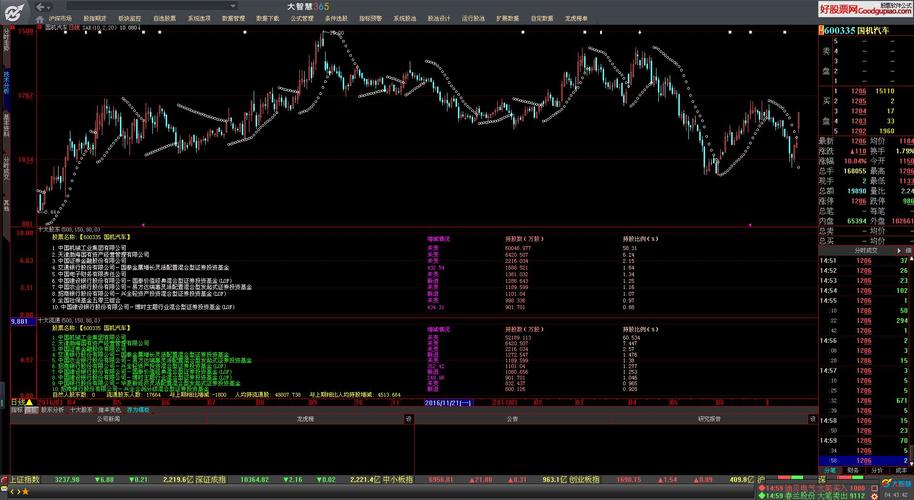Screen dimensions: 914x500
Task: Switch to the 成本 tab in right panel
Action: click(901, 470)
